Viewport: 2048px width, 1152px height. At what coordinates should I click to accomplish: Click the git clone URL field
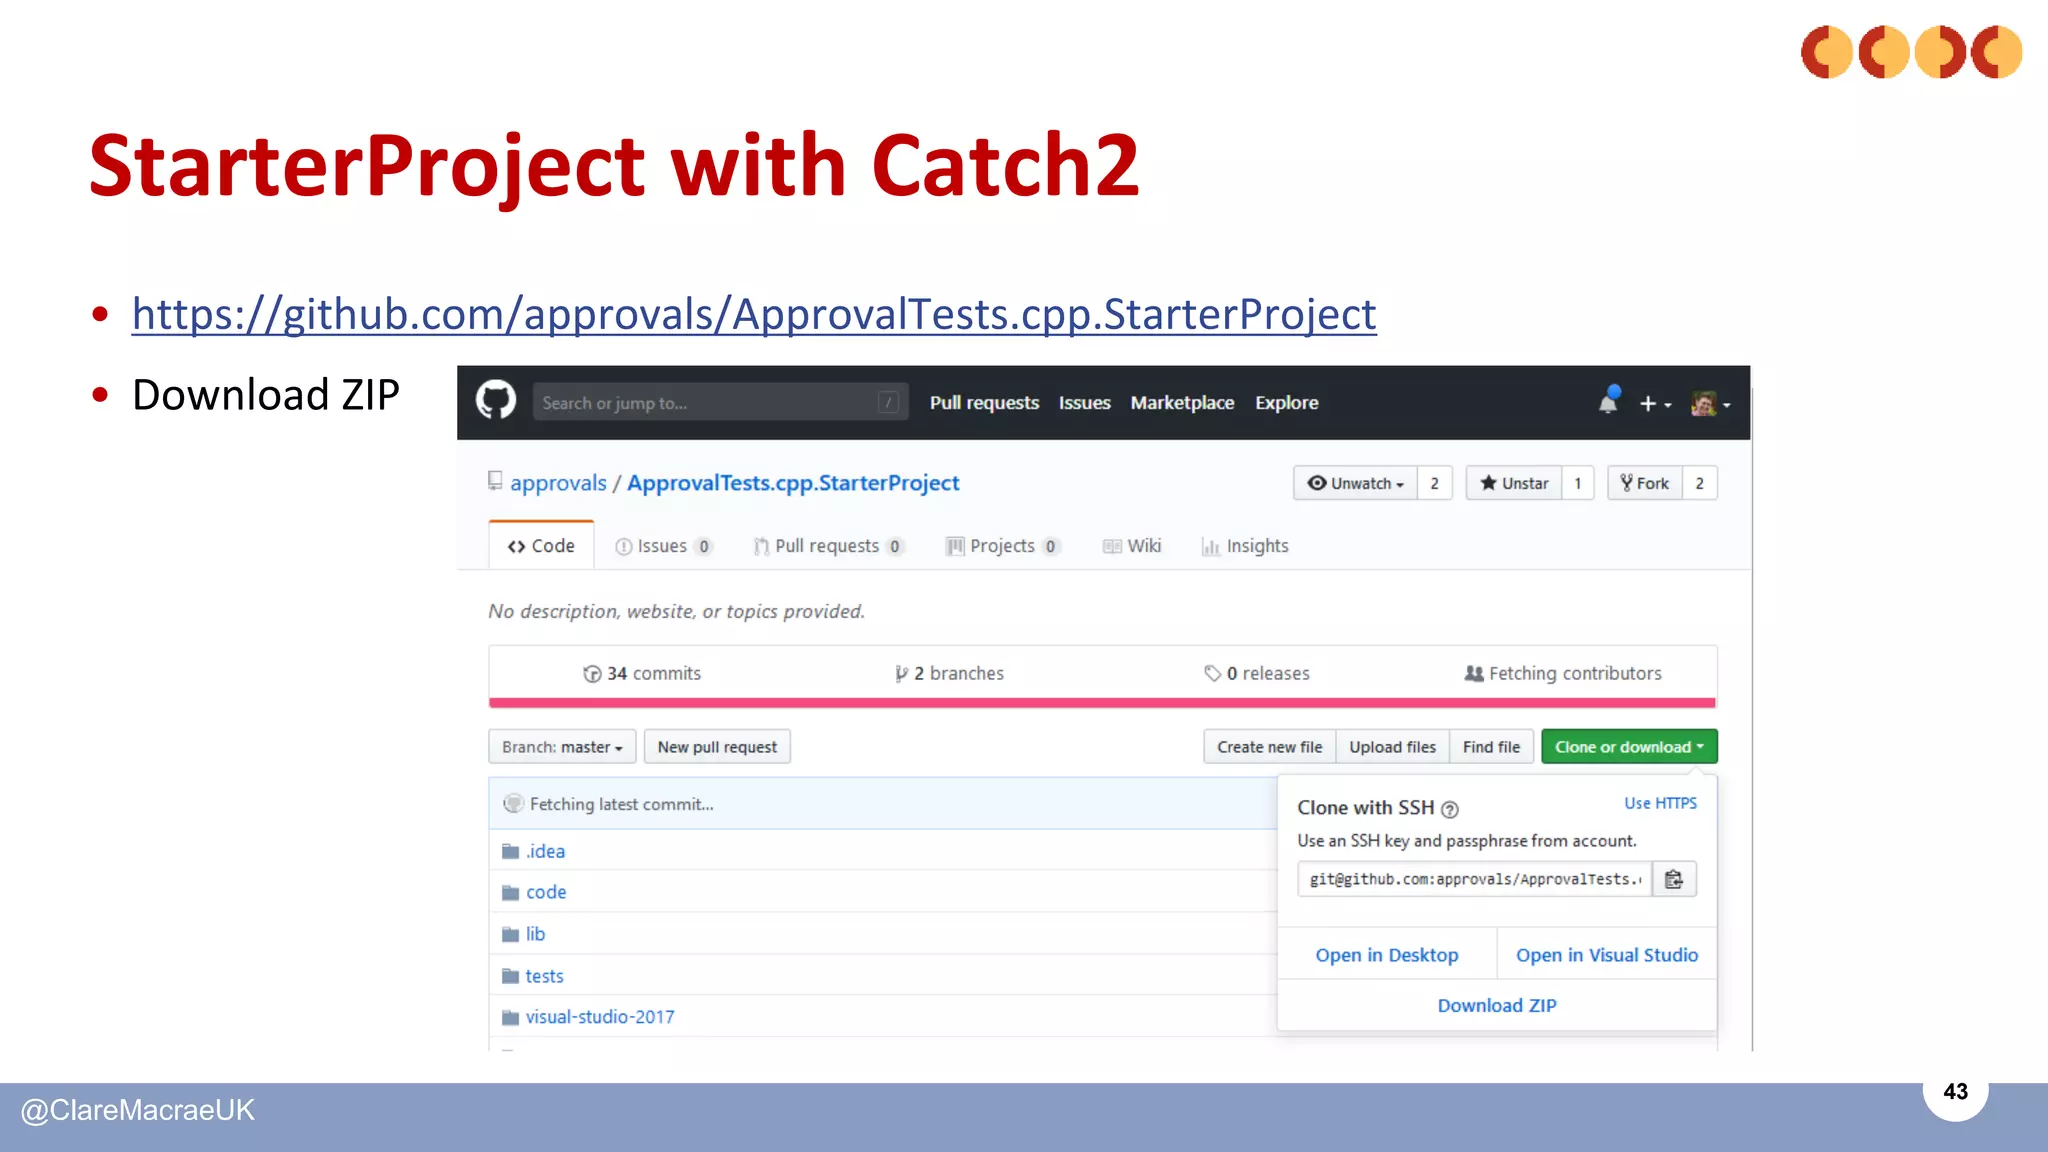(1474, 879)
